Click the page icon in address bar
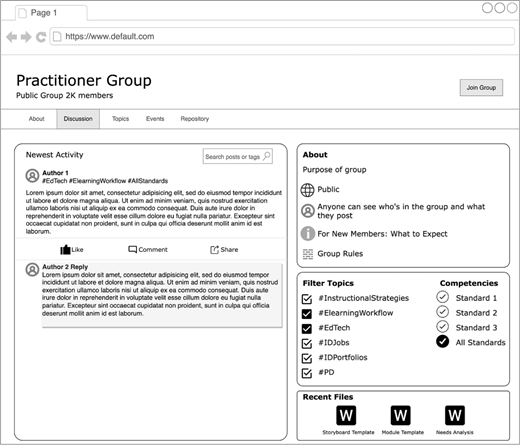Viewport: 520px width, 445px height. point(57,36)
